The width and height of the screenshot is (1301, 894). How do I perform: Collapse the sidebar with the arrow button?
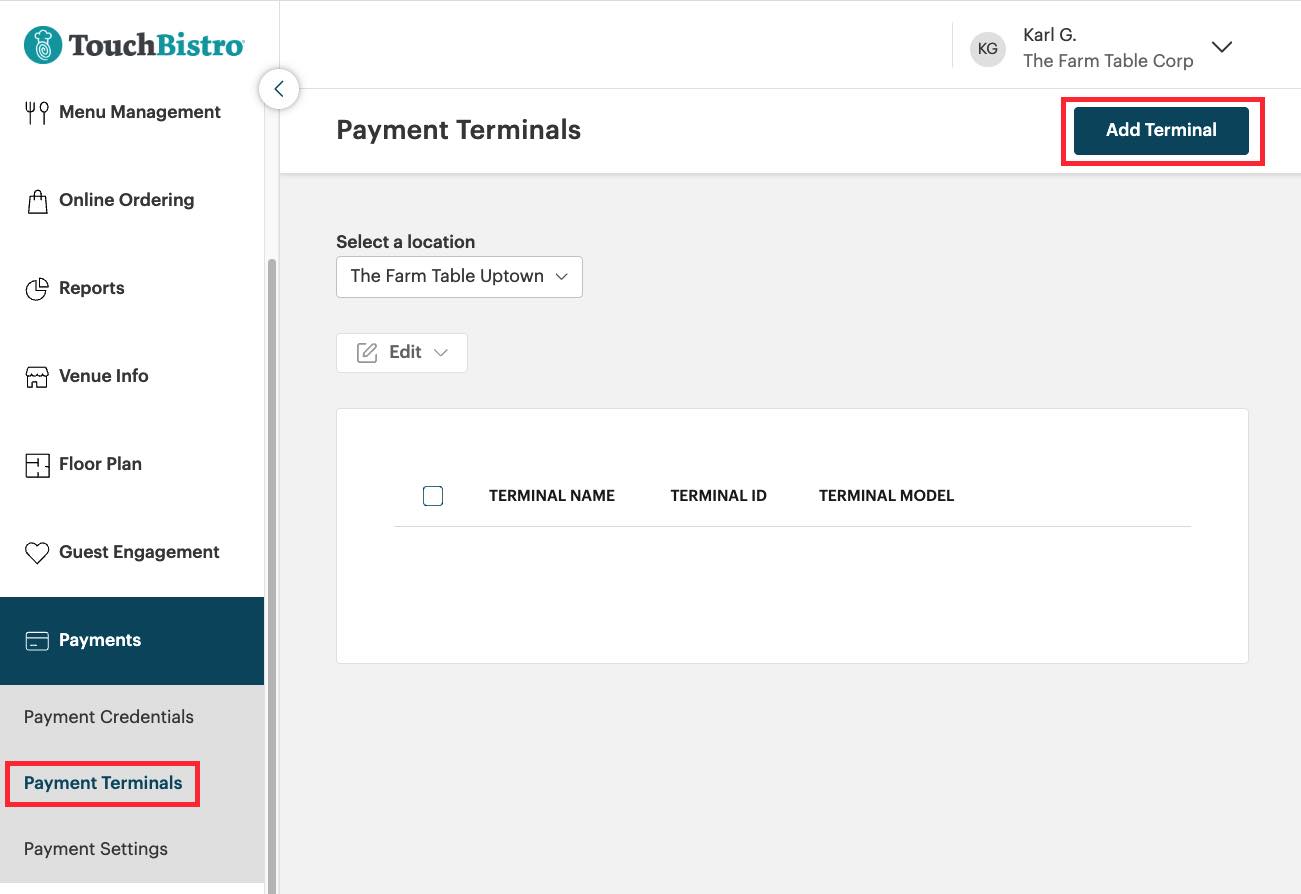tap(279, 89)
